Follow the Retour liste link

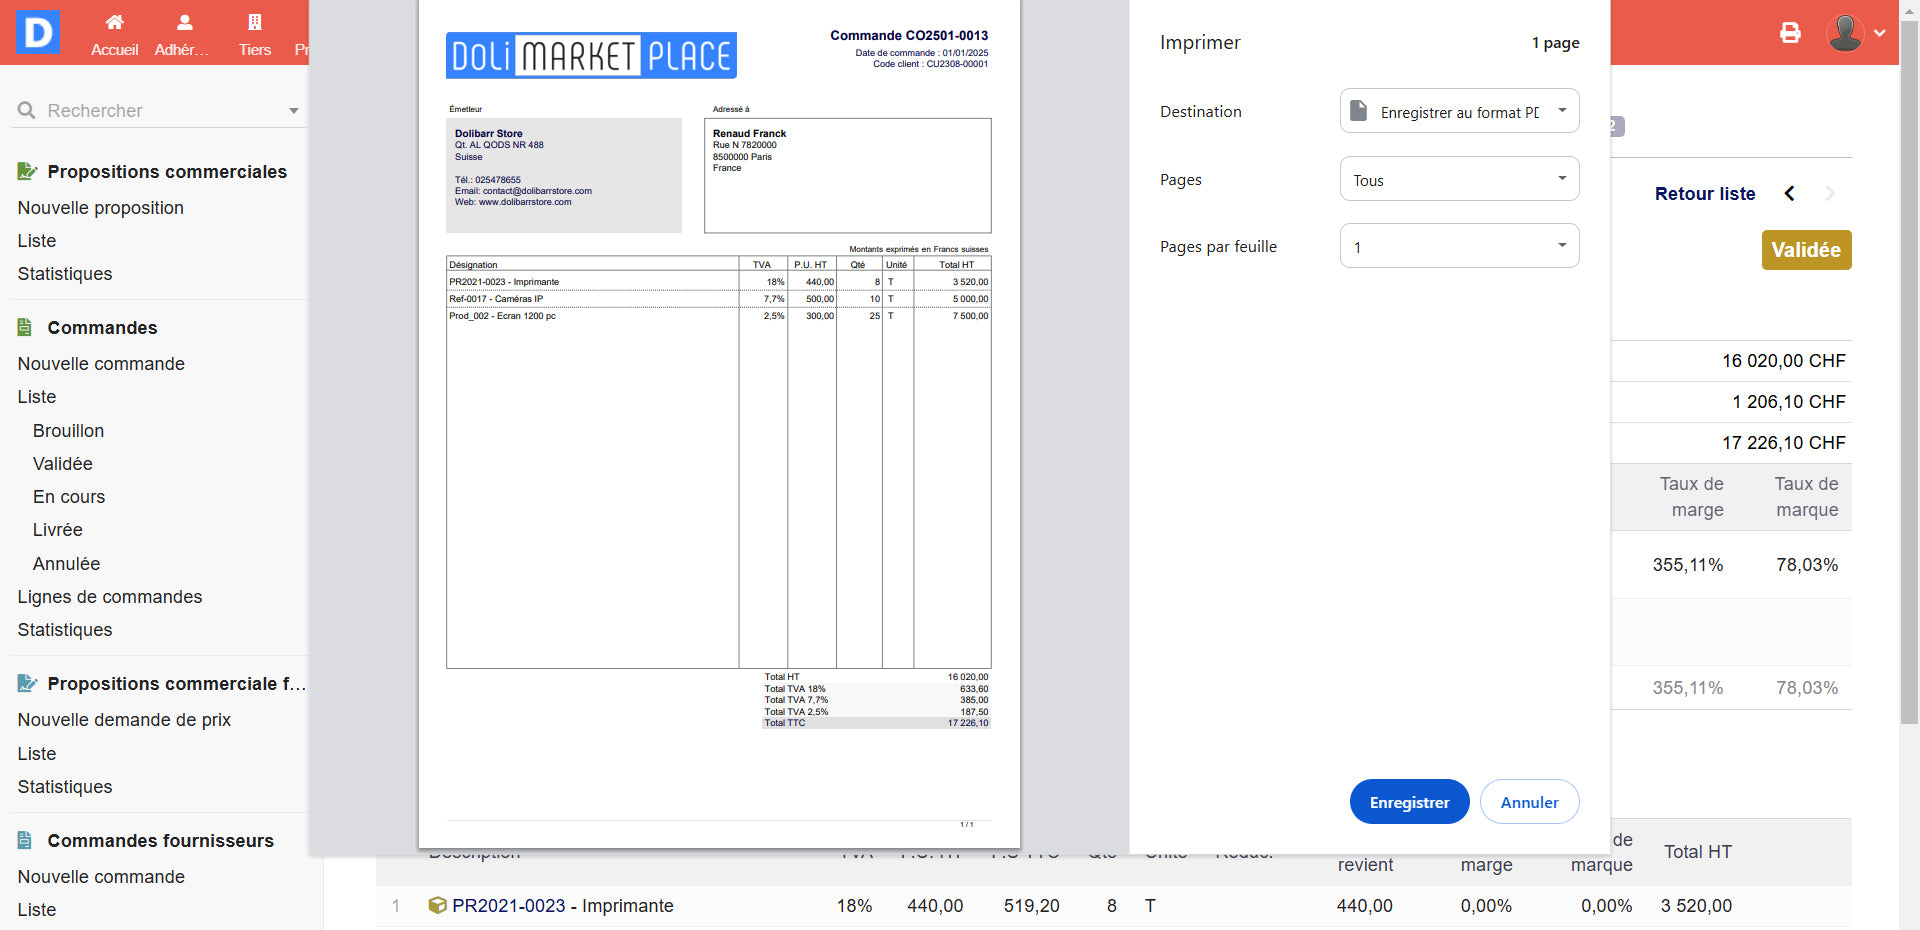pos(1704,194)
